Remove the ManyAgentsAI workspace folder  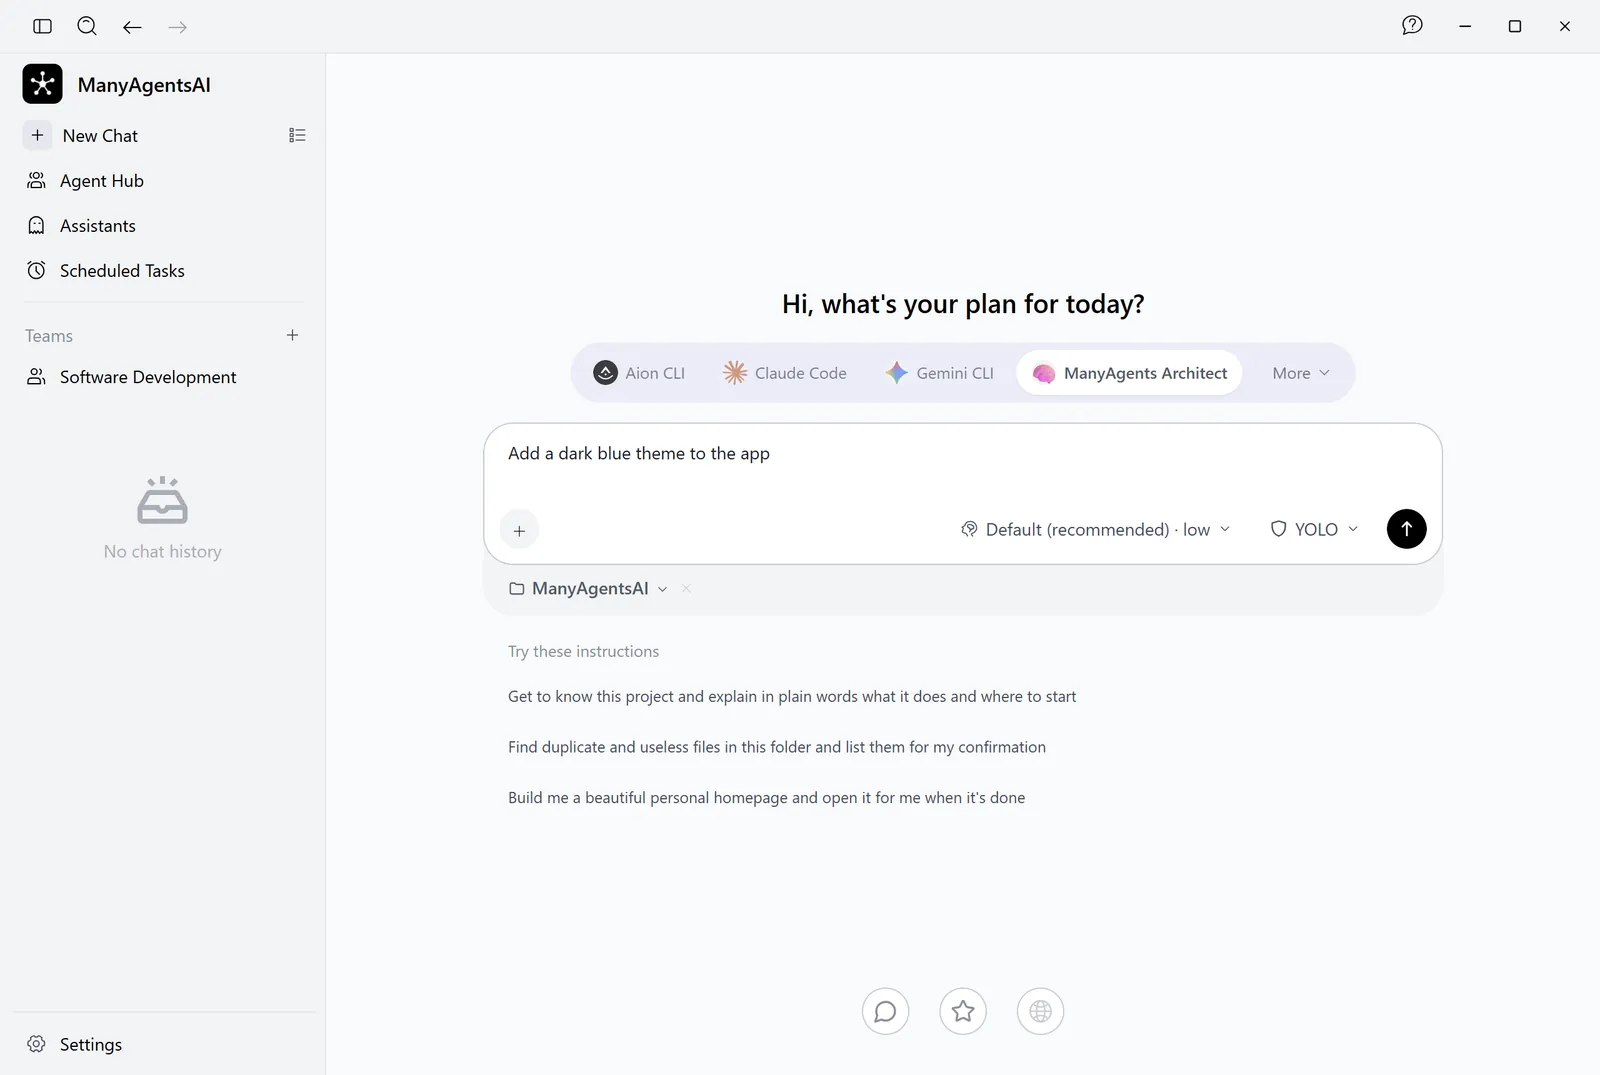point(686,589)
